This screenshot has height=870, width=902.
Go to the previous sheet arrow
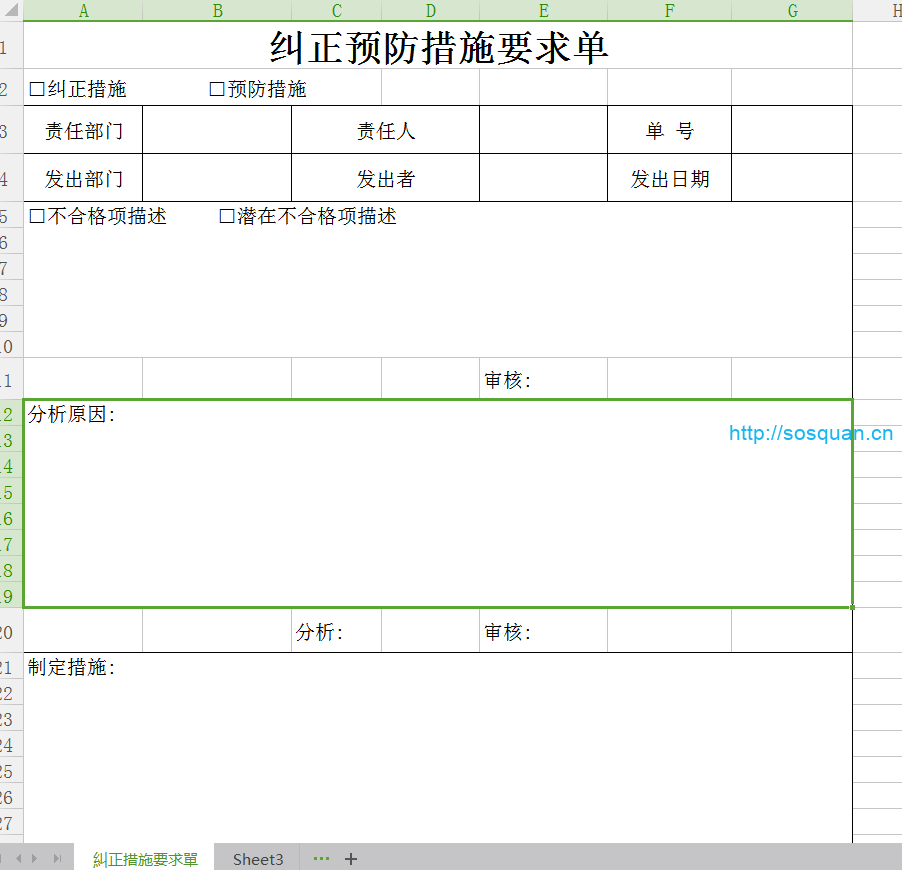[19, 859]
